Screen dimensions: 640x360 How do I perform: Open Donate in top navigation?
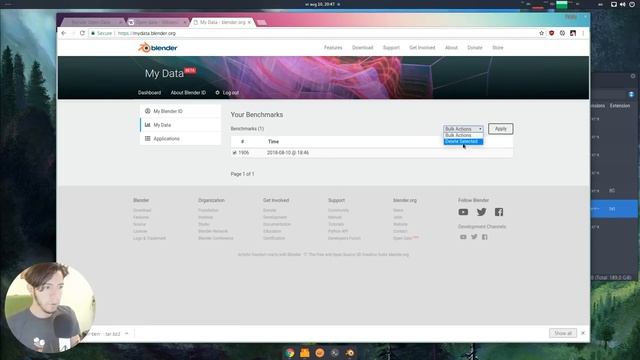coord(475,48)
